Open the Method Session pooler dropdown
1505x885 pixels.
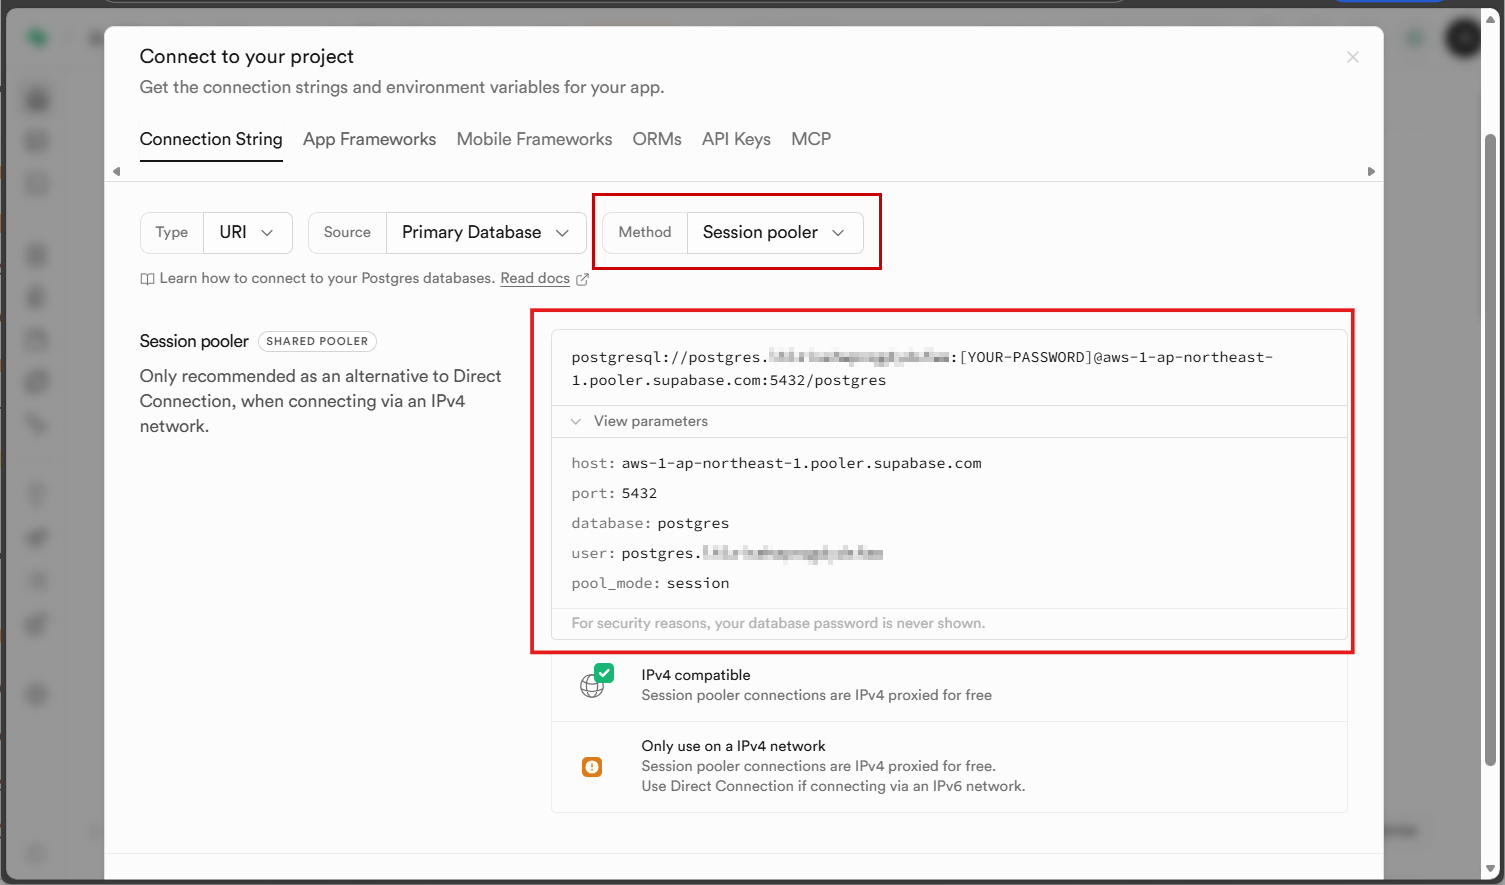click(774, 232)
